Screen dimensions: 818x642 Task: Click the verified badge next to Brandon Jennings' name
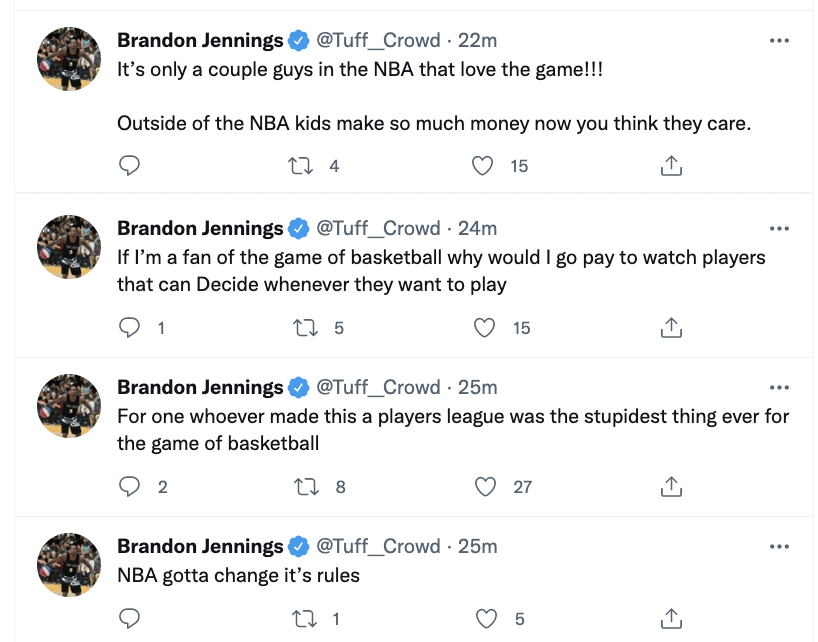click(x=296, y=40)
